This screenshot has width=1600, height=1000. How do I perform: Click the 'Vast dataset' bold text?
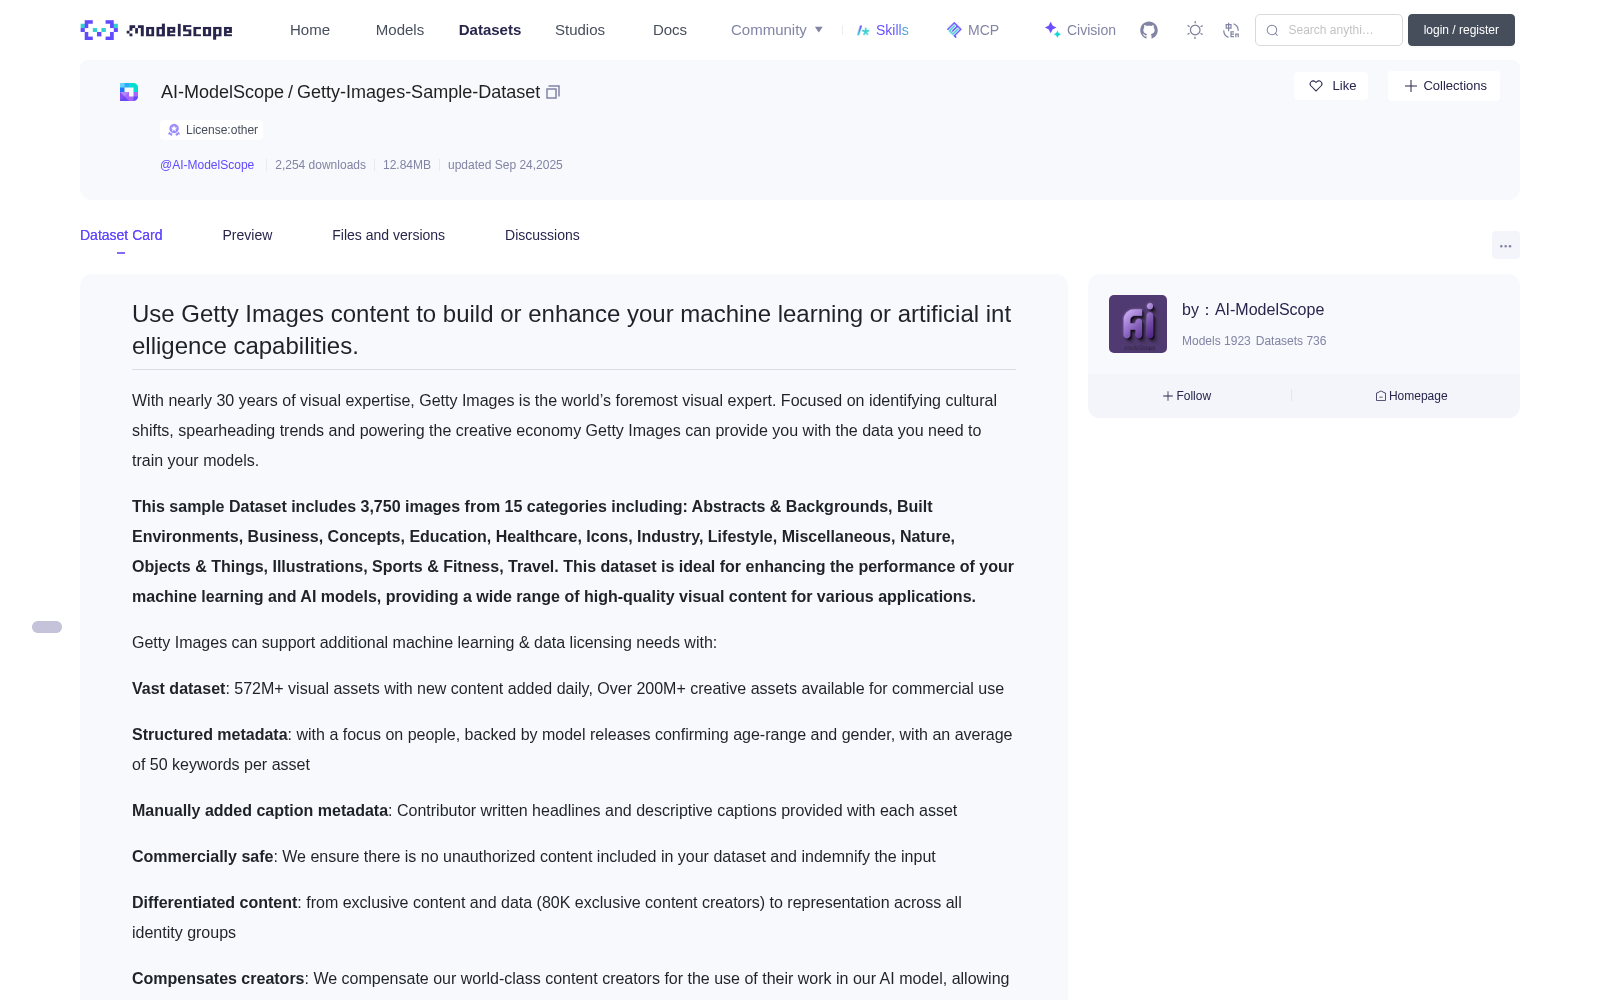[178, 688]
